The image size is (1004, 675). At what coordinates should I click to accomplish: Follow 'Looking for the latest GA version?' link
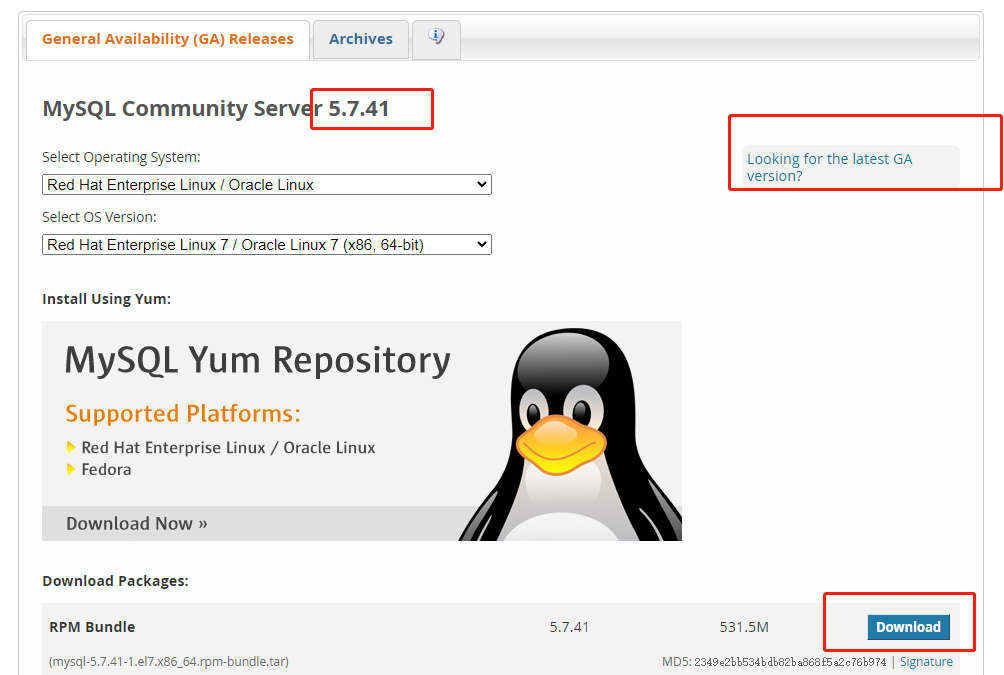tap(829, 167)
